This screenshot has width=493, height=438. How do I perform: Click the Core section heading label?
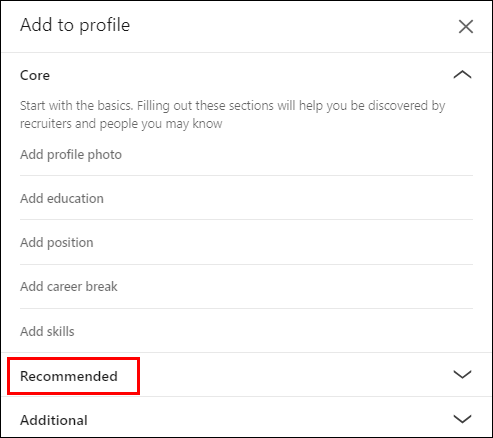point(35,75)
